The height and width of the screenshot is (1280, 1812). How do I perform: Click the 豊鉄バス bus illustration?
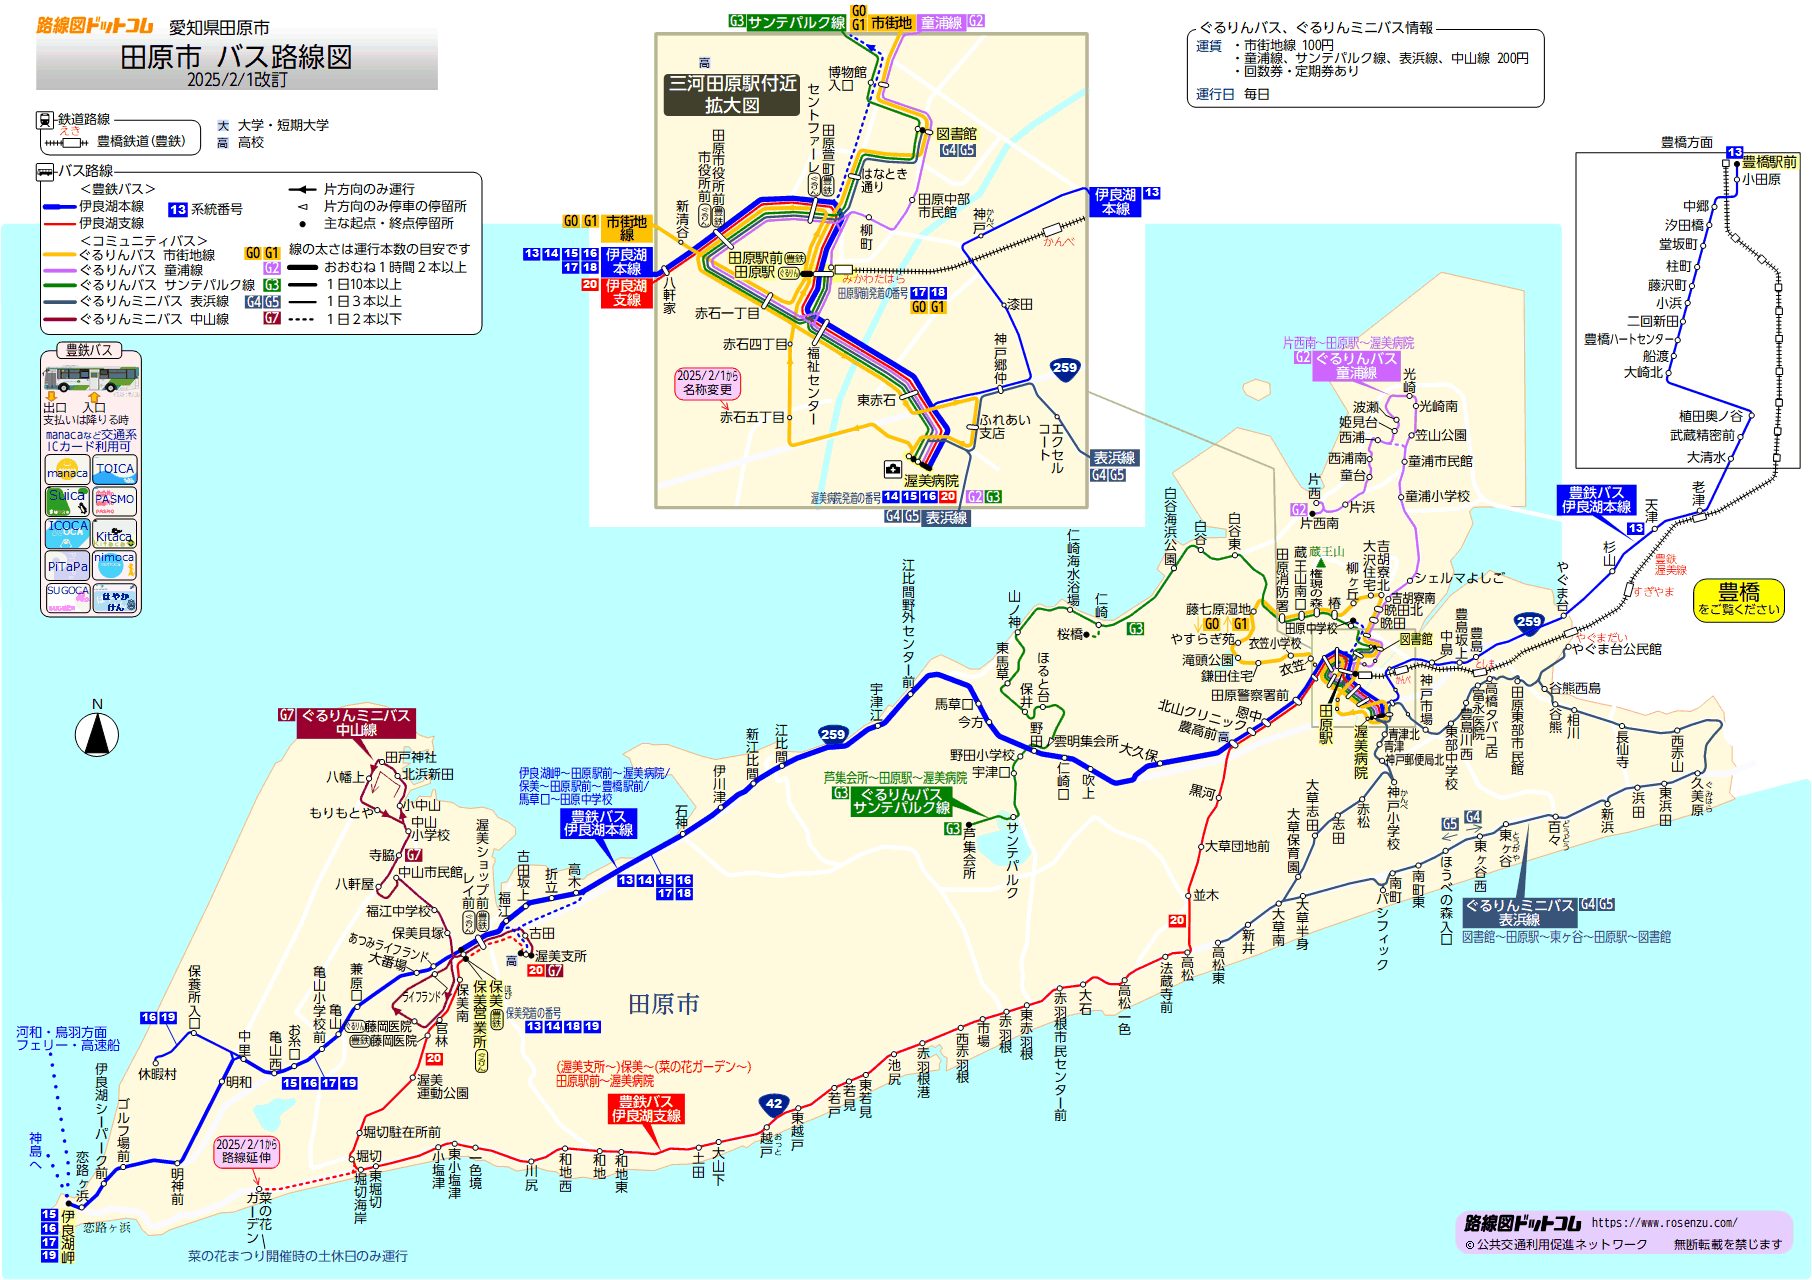coord(91,379)
